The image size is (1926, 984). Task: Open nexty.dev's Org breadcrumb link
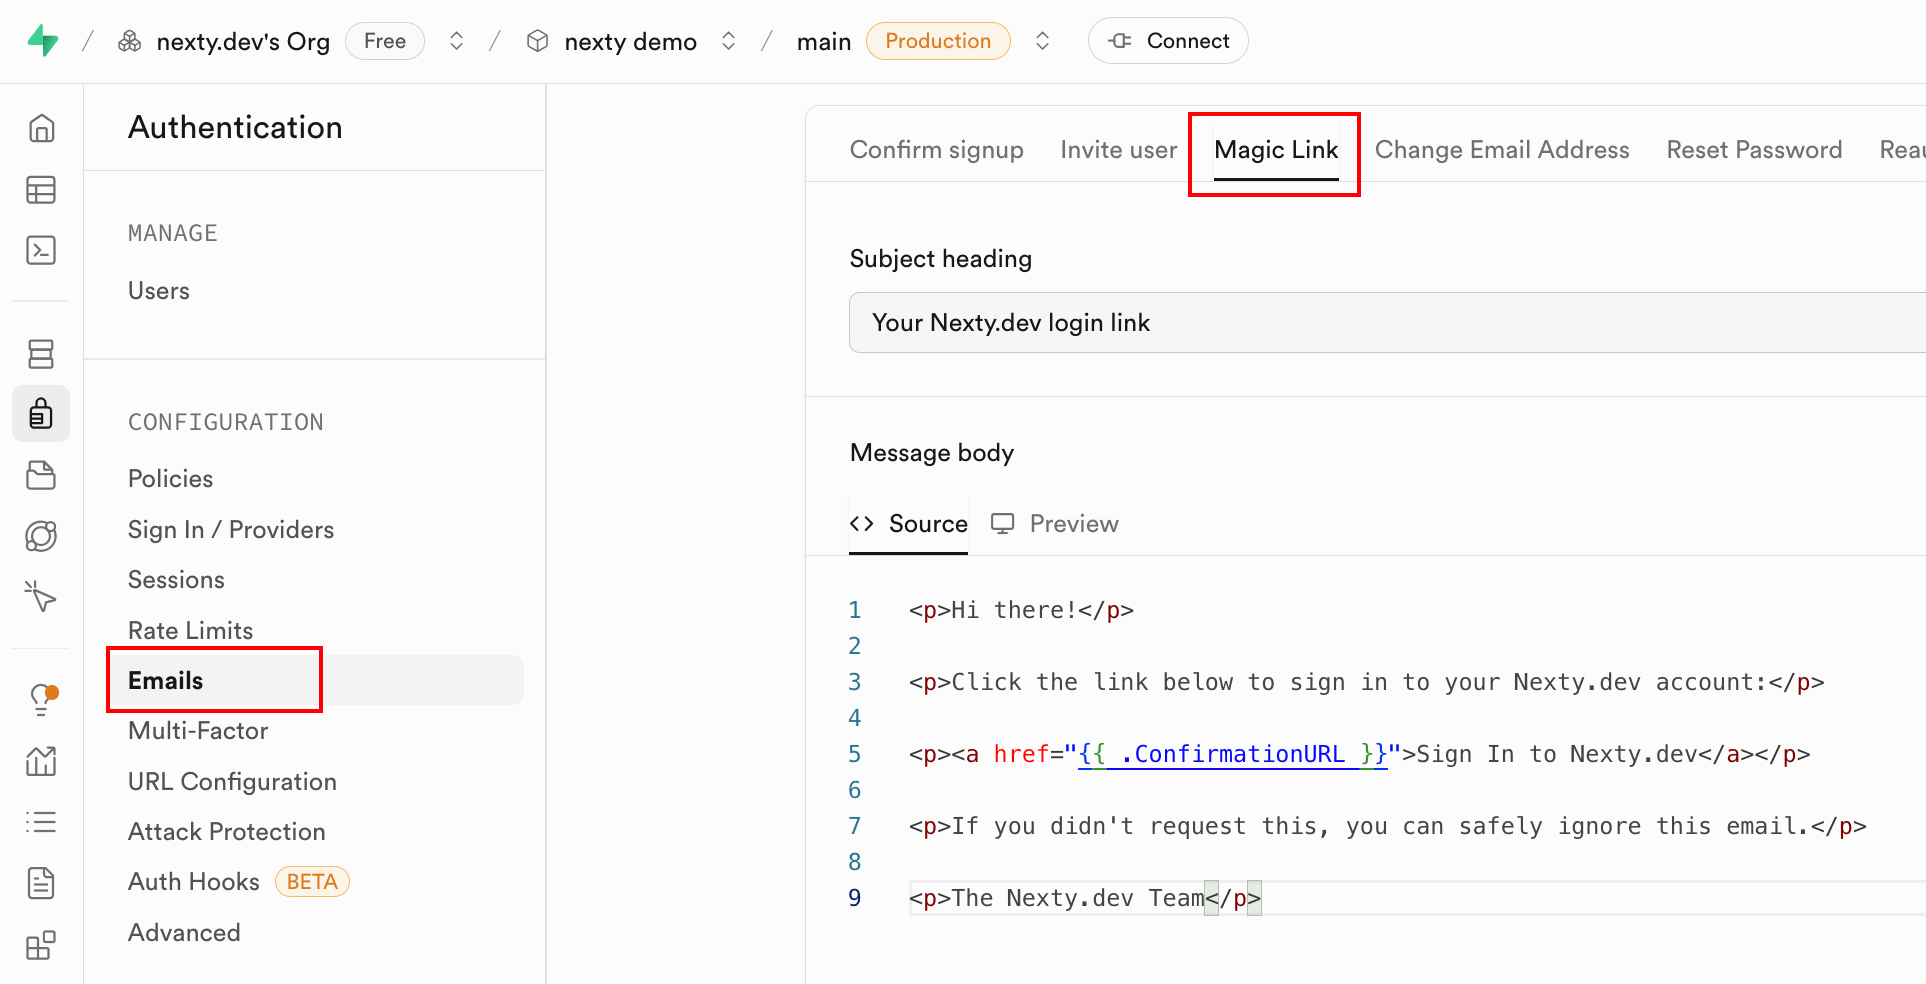click(243, 41)
